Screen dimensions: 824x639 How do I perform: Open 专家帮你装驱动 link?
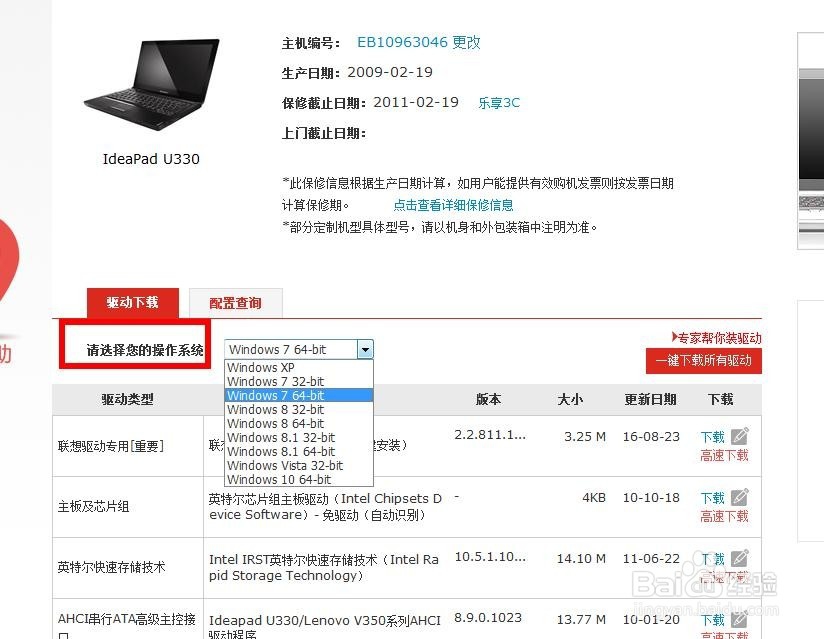pyautogui.click(x=717, y=338)
